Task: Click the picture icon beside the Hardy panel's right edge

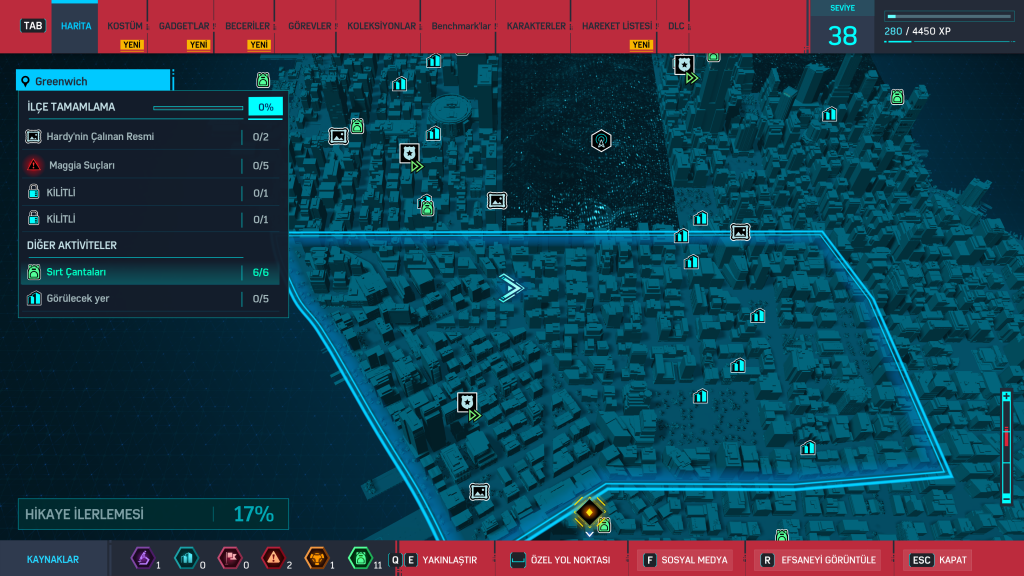Action: [x=338, y=136]
